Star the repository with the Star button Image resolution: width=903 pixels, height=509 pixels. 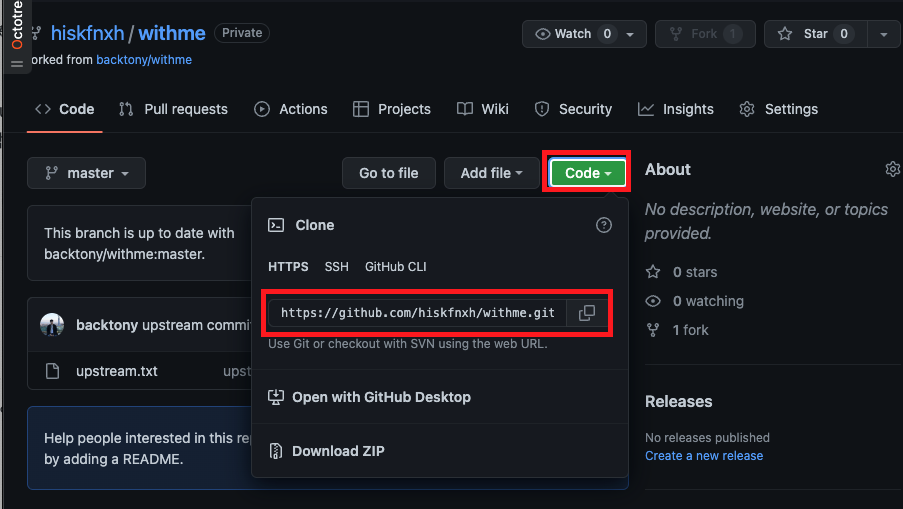pos(815,34)
